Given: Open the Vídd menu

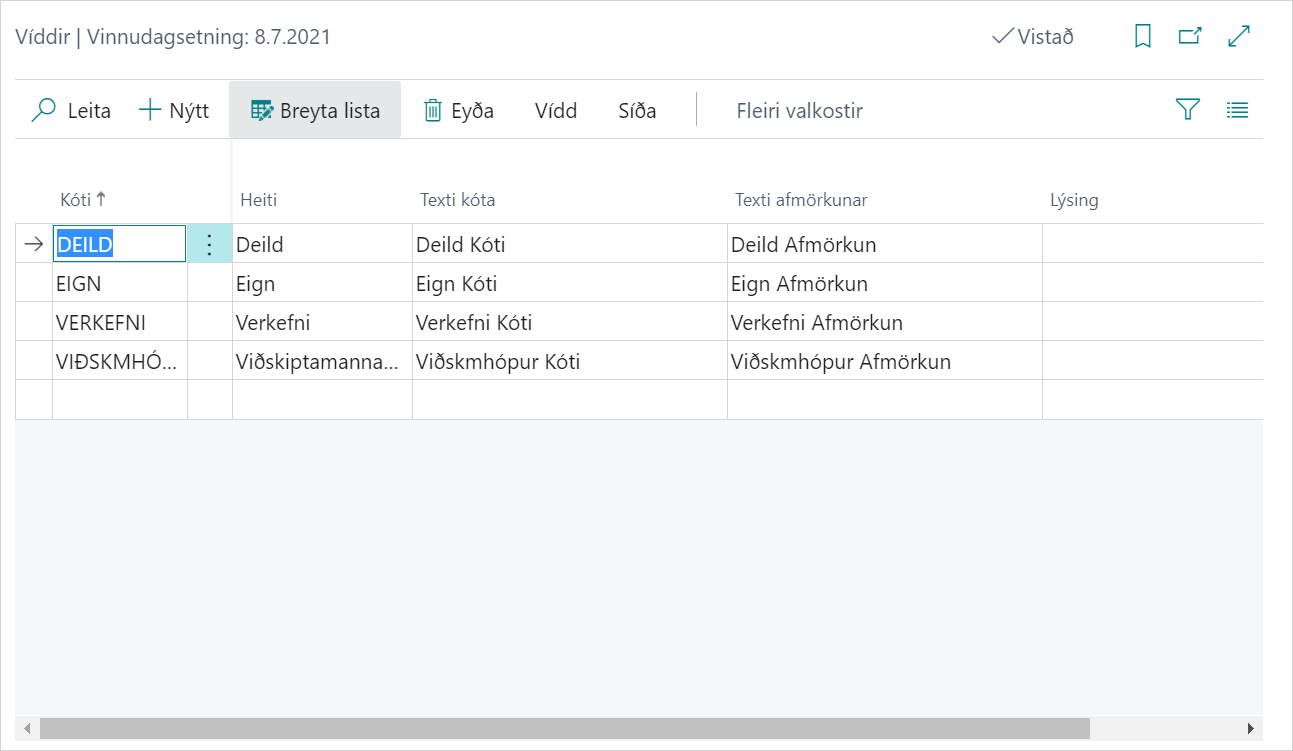Looking at the screenshot, I should coord(556,110).
